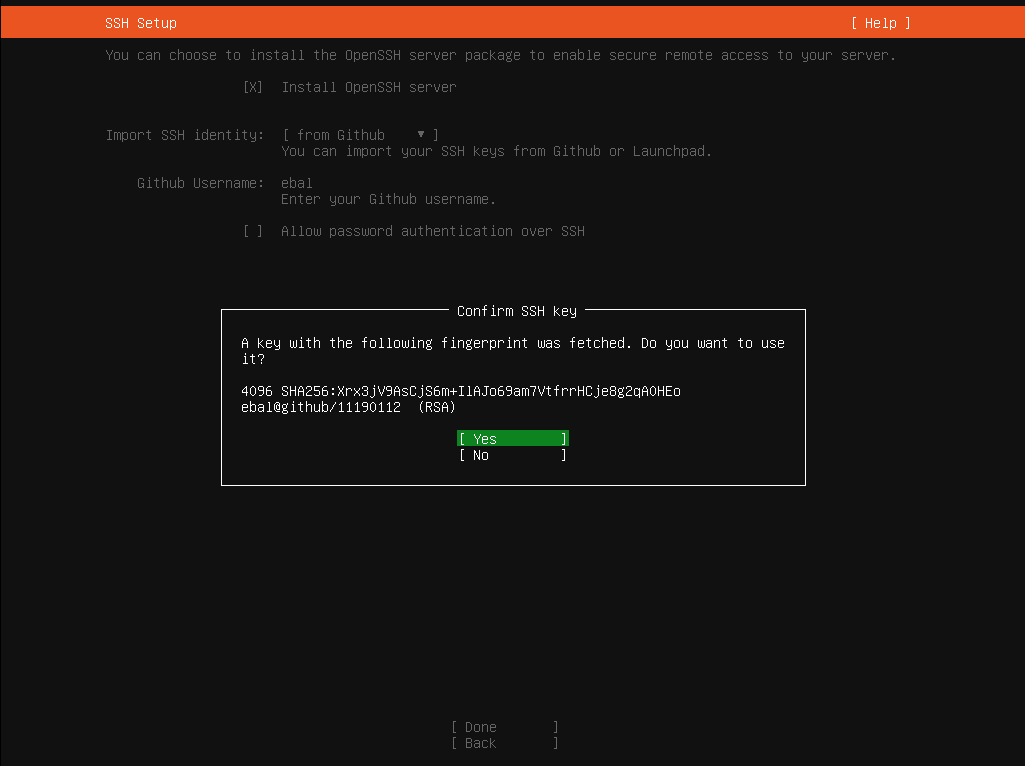The image size is (1025, 766).
Task: Select the SHA256 fingerprint line
Action: click(x=460, y=391)
